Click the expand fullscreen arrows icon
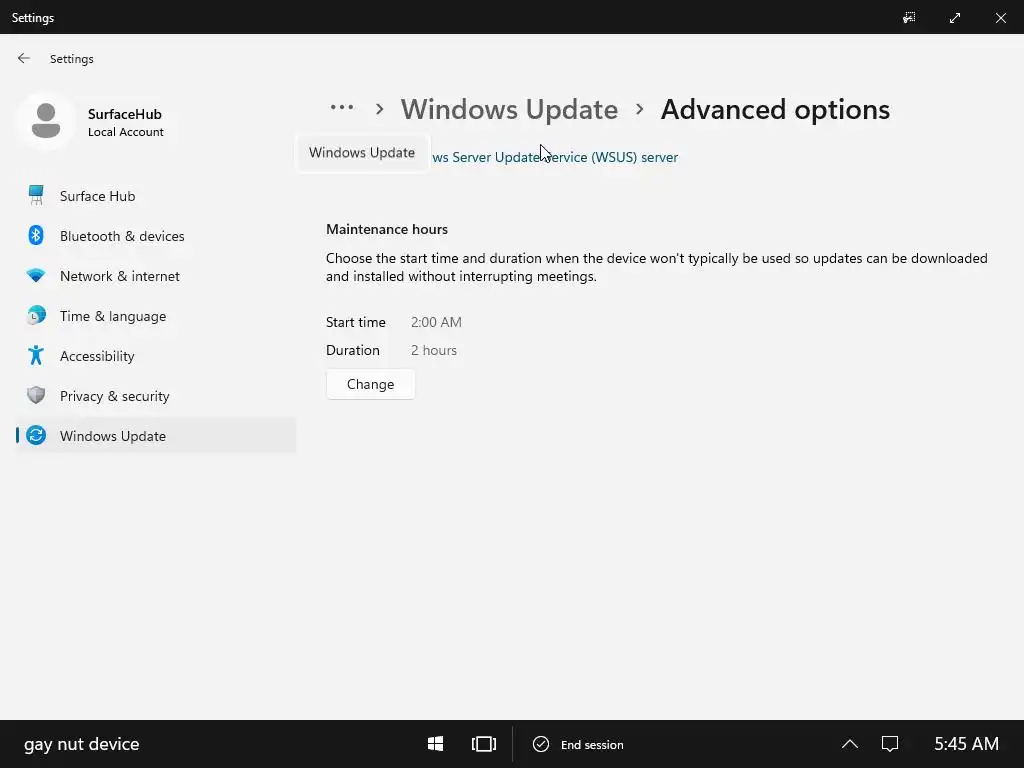Image resolution: width=1024 pixels, height=768 pixels. [x=955, y=18]
